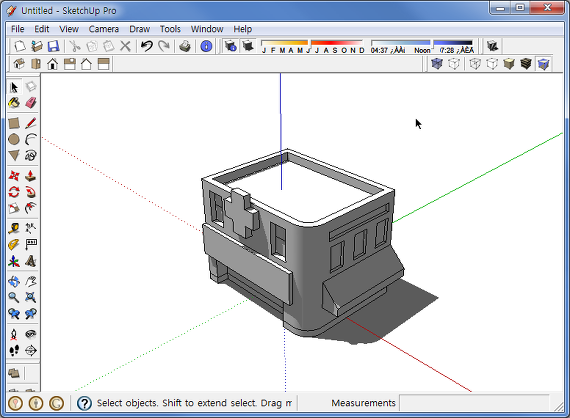Activate the Orbit tool

pyautogui.click(x=14, y=281)
